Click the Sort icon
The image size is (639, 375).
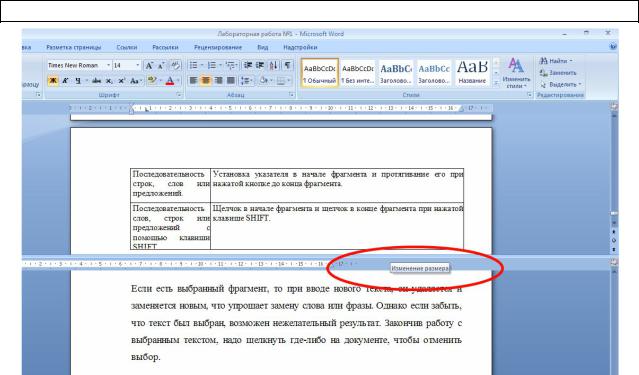click(x=274, y=65)
